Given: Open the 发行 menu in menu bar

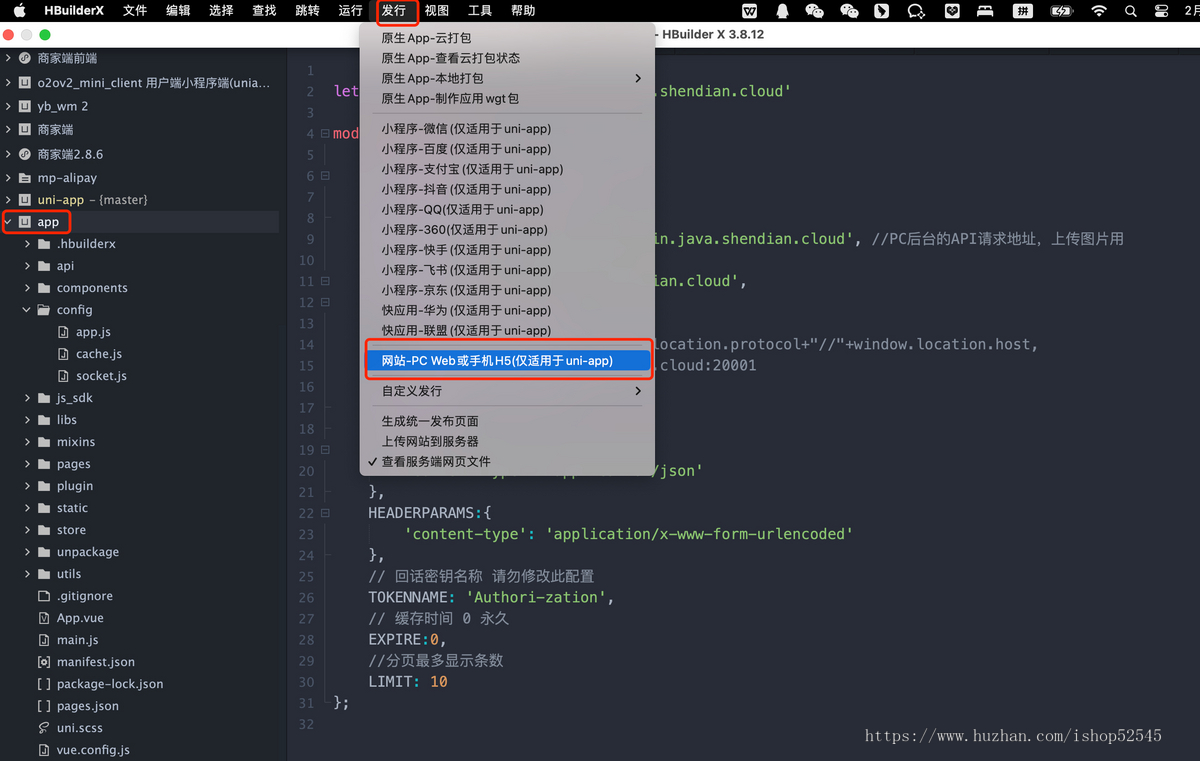Looking at the screenshot, I should pyautogui.click(x=394, y=11).
